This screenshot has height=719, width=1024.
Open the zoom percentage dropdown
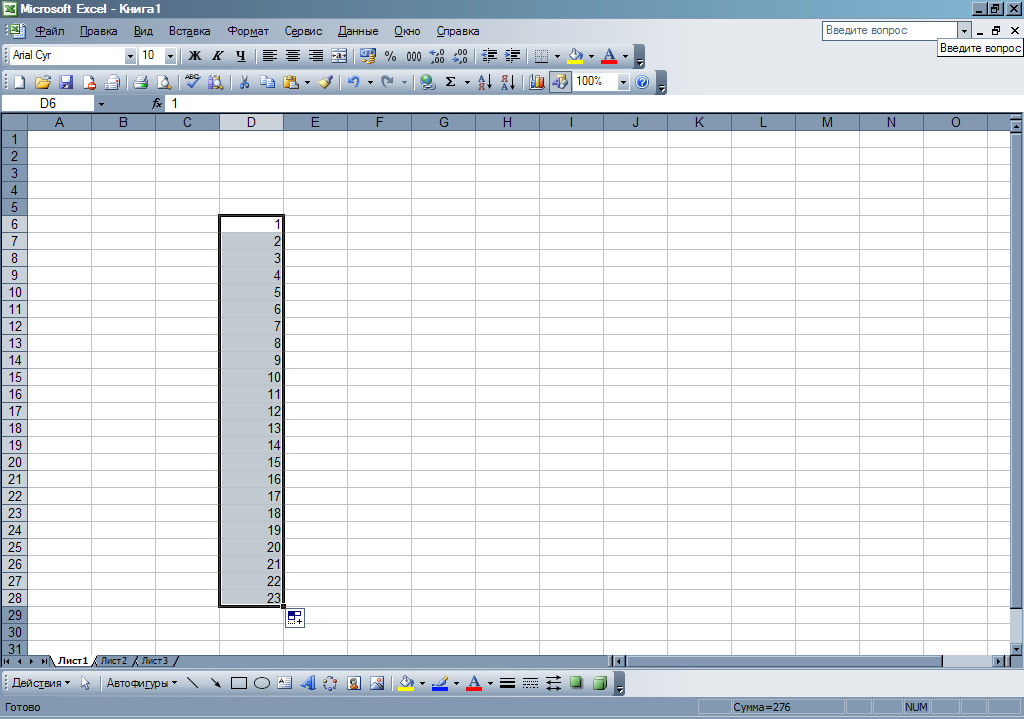tap(623, 82)
